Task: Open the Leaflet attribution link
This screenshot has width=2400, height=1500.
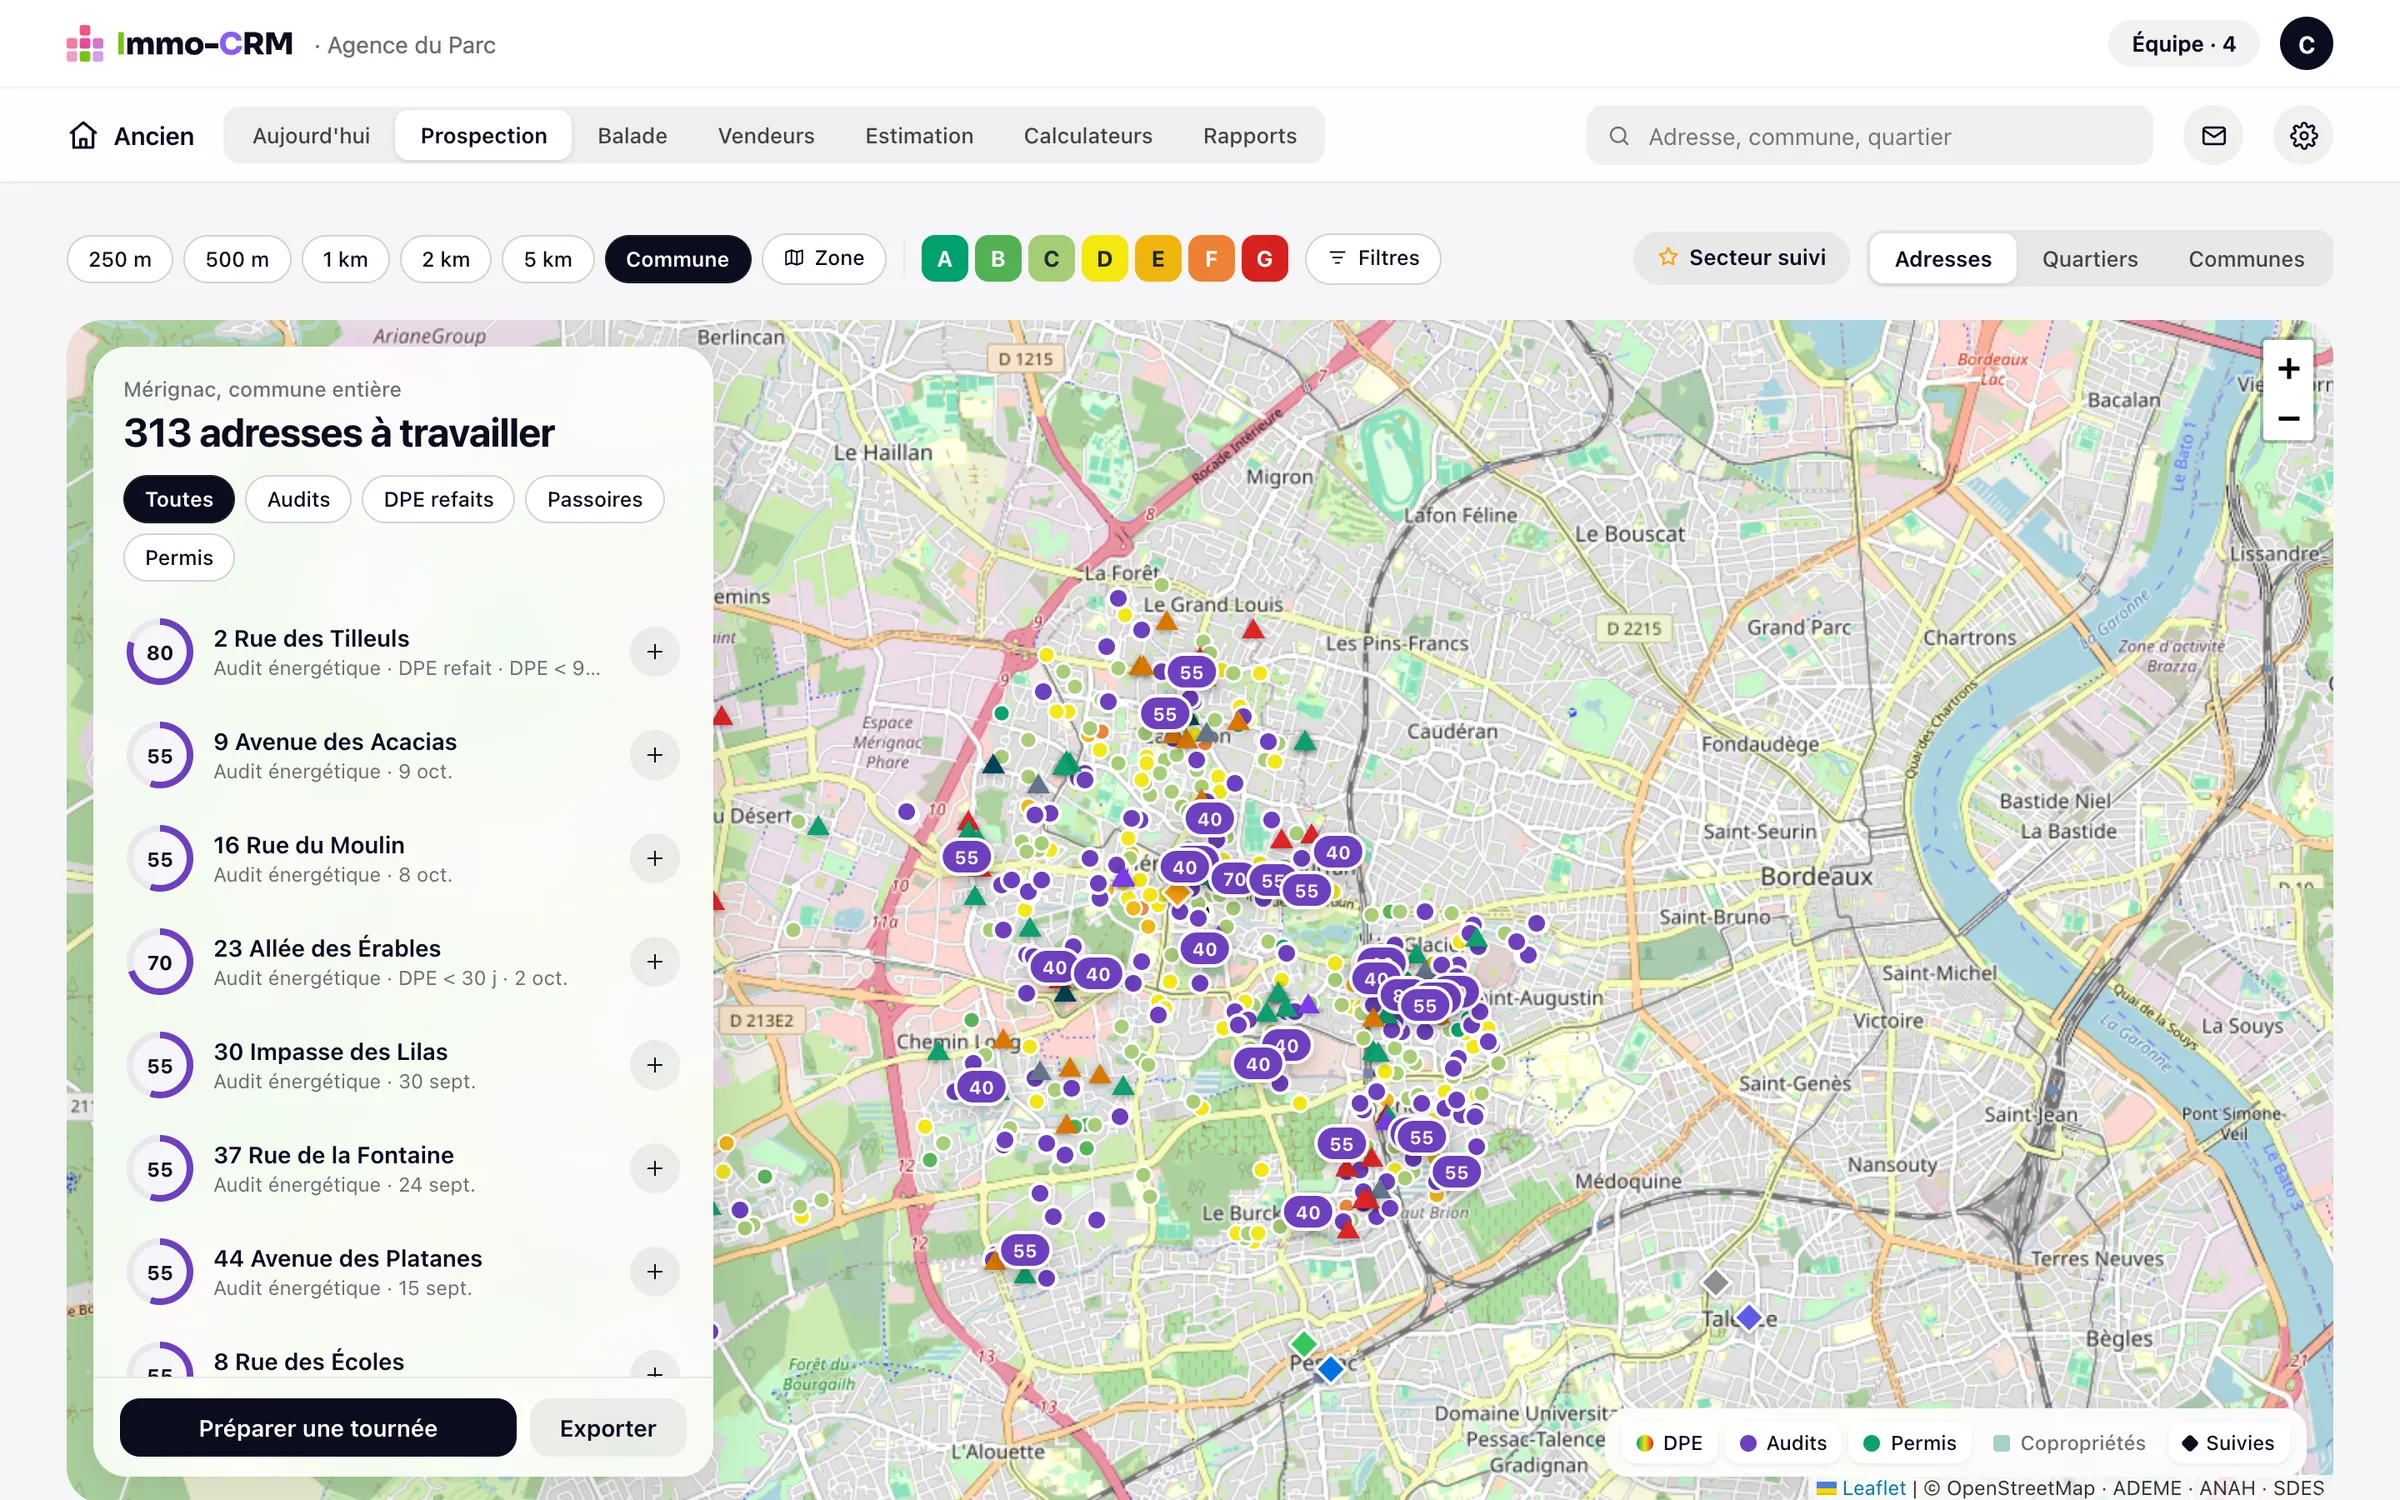Action: coord(1872,1488)
